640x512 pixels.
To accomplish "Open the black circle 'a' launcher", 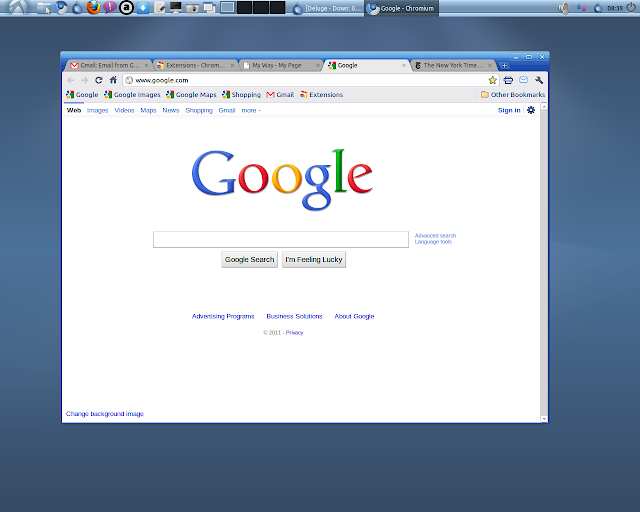I will pos(126,7).
